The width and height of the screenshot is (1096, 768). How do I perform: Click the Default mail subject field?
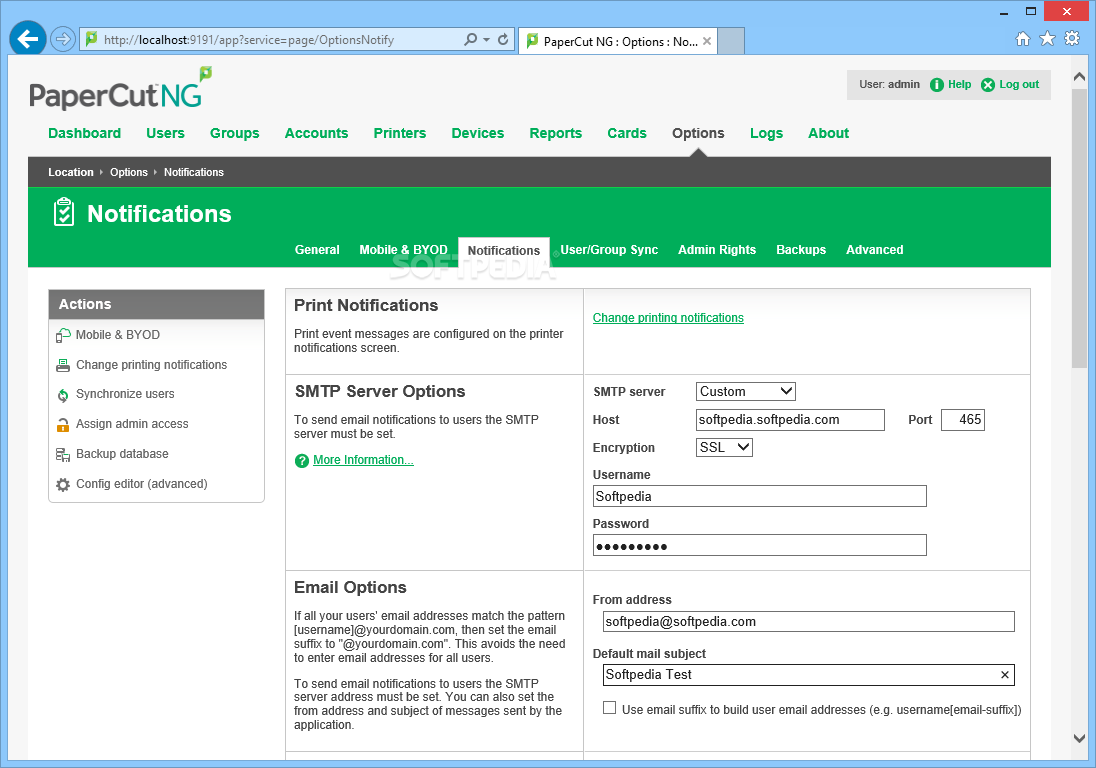click(808, 674)
